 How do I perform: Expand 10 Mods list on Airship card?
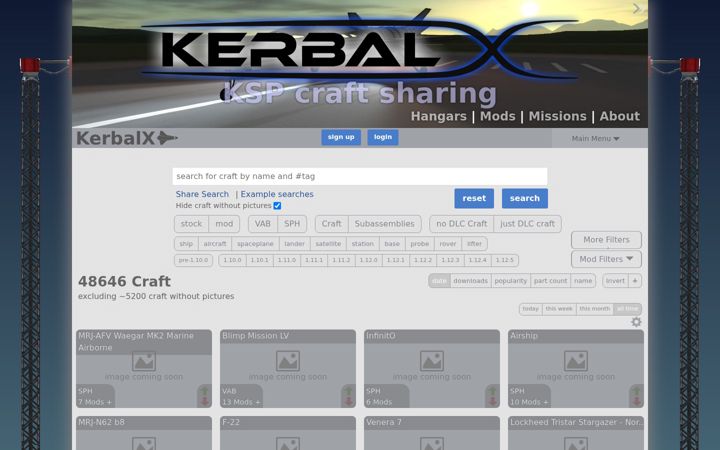coord(529,402)
